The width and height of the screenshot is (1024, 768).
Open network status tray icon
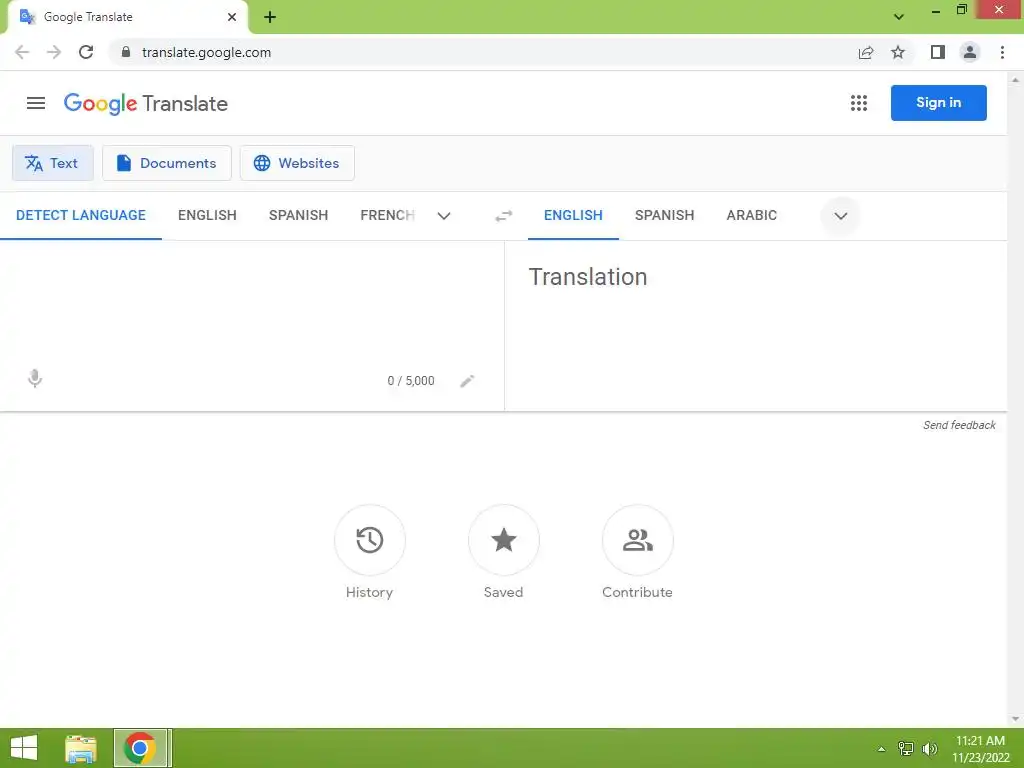[906, 748]
